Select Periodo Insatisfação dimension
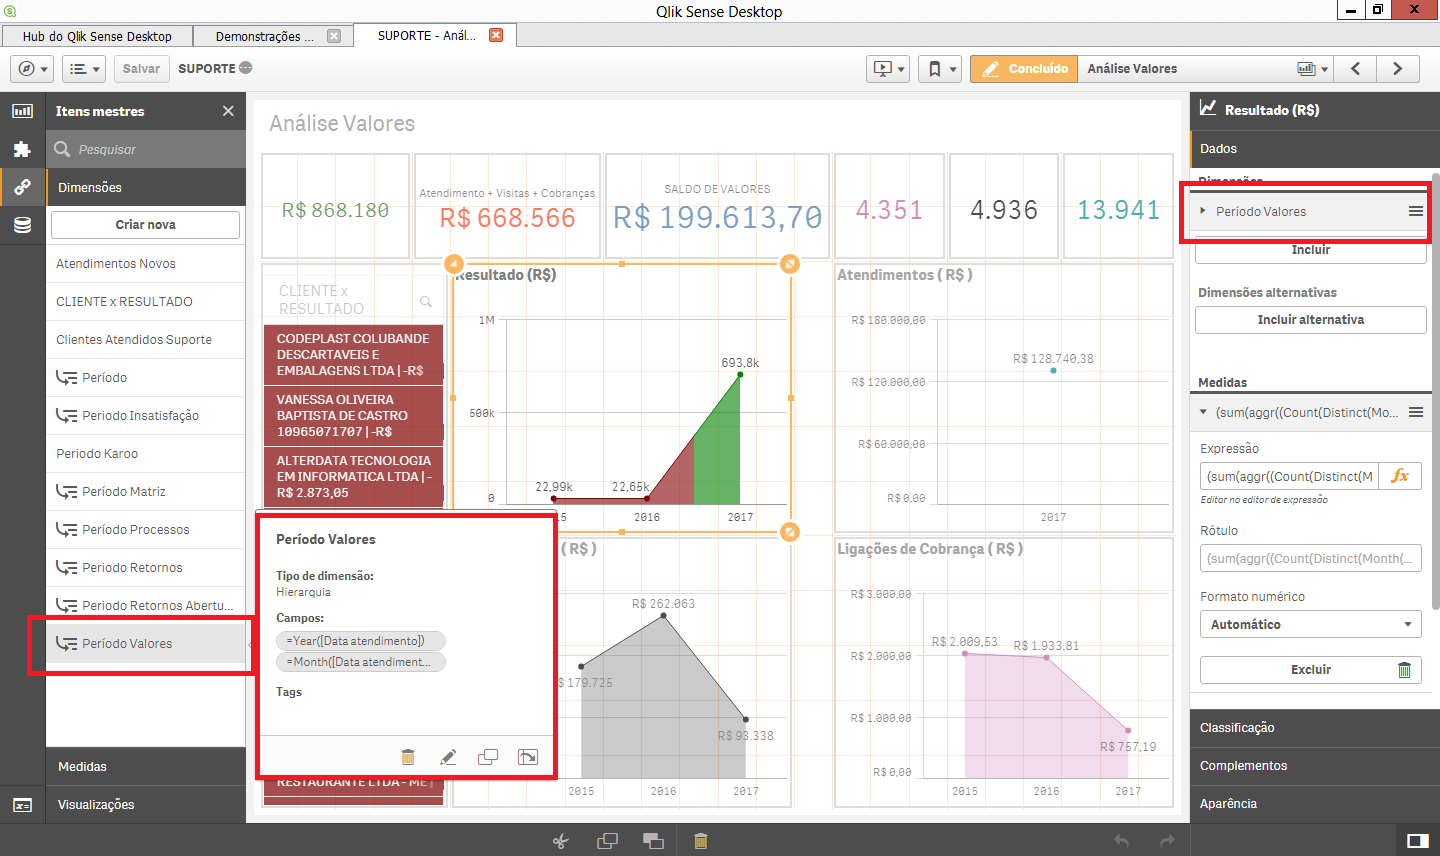This screenshot has height=856, width=1440. [x=146, y=416]
